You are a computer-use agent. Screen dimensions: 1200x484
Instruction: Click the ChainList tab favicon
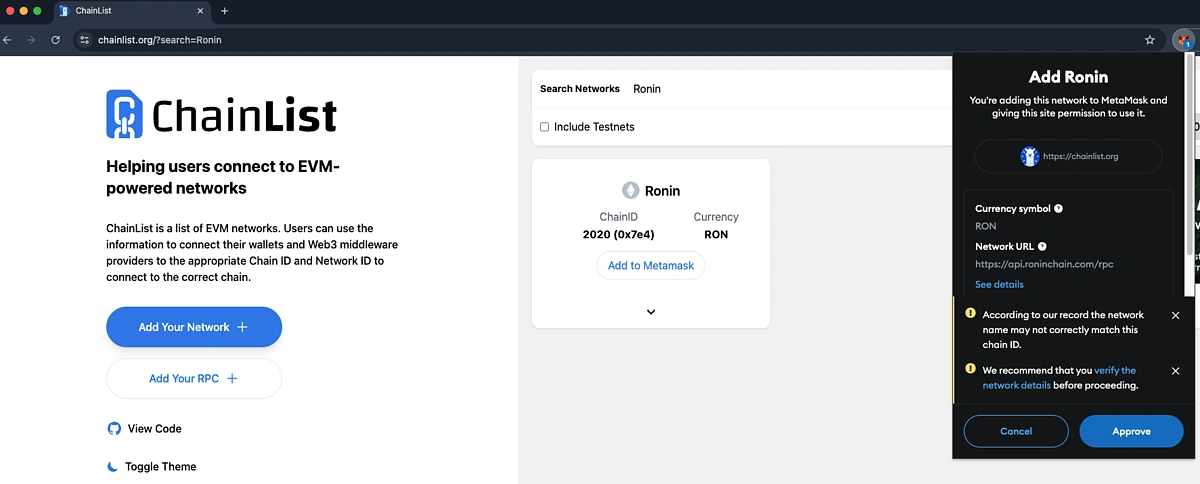(64, 11)
